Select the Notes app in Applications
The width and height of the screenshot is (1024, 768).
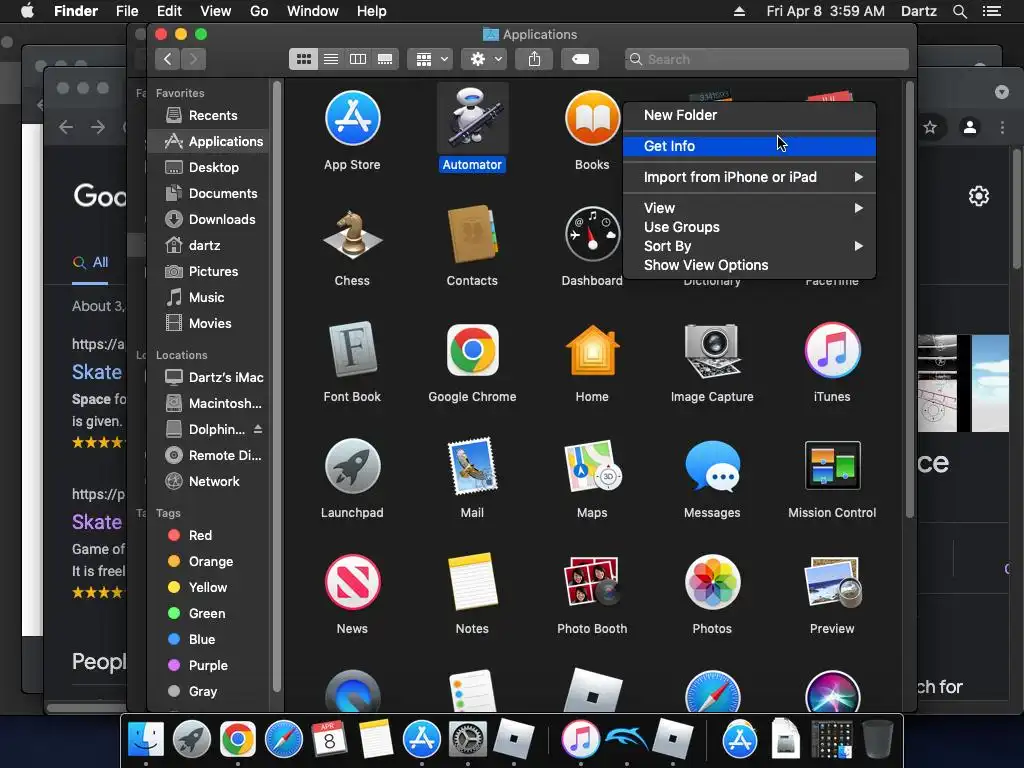point(472,582)
